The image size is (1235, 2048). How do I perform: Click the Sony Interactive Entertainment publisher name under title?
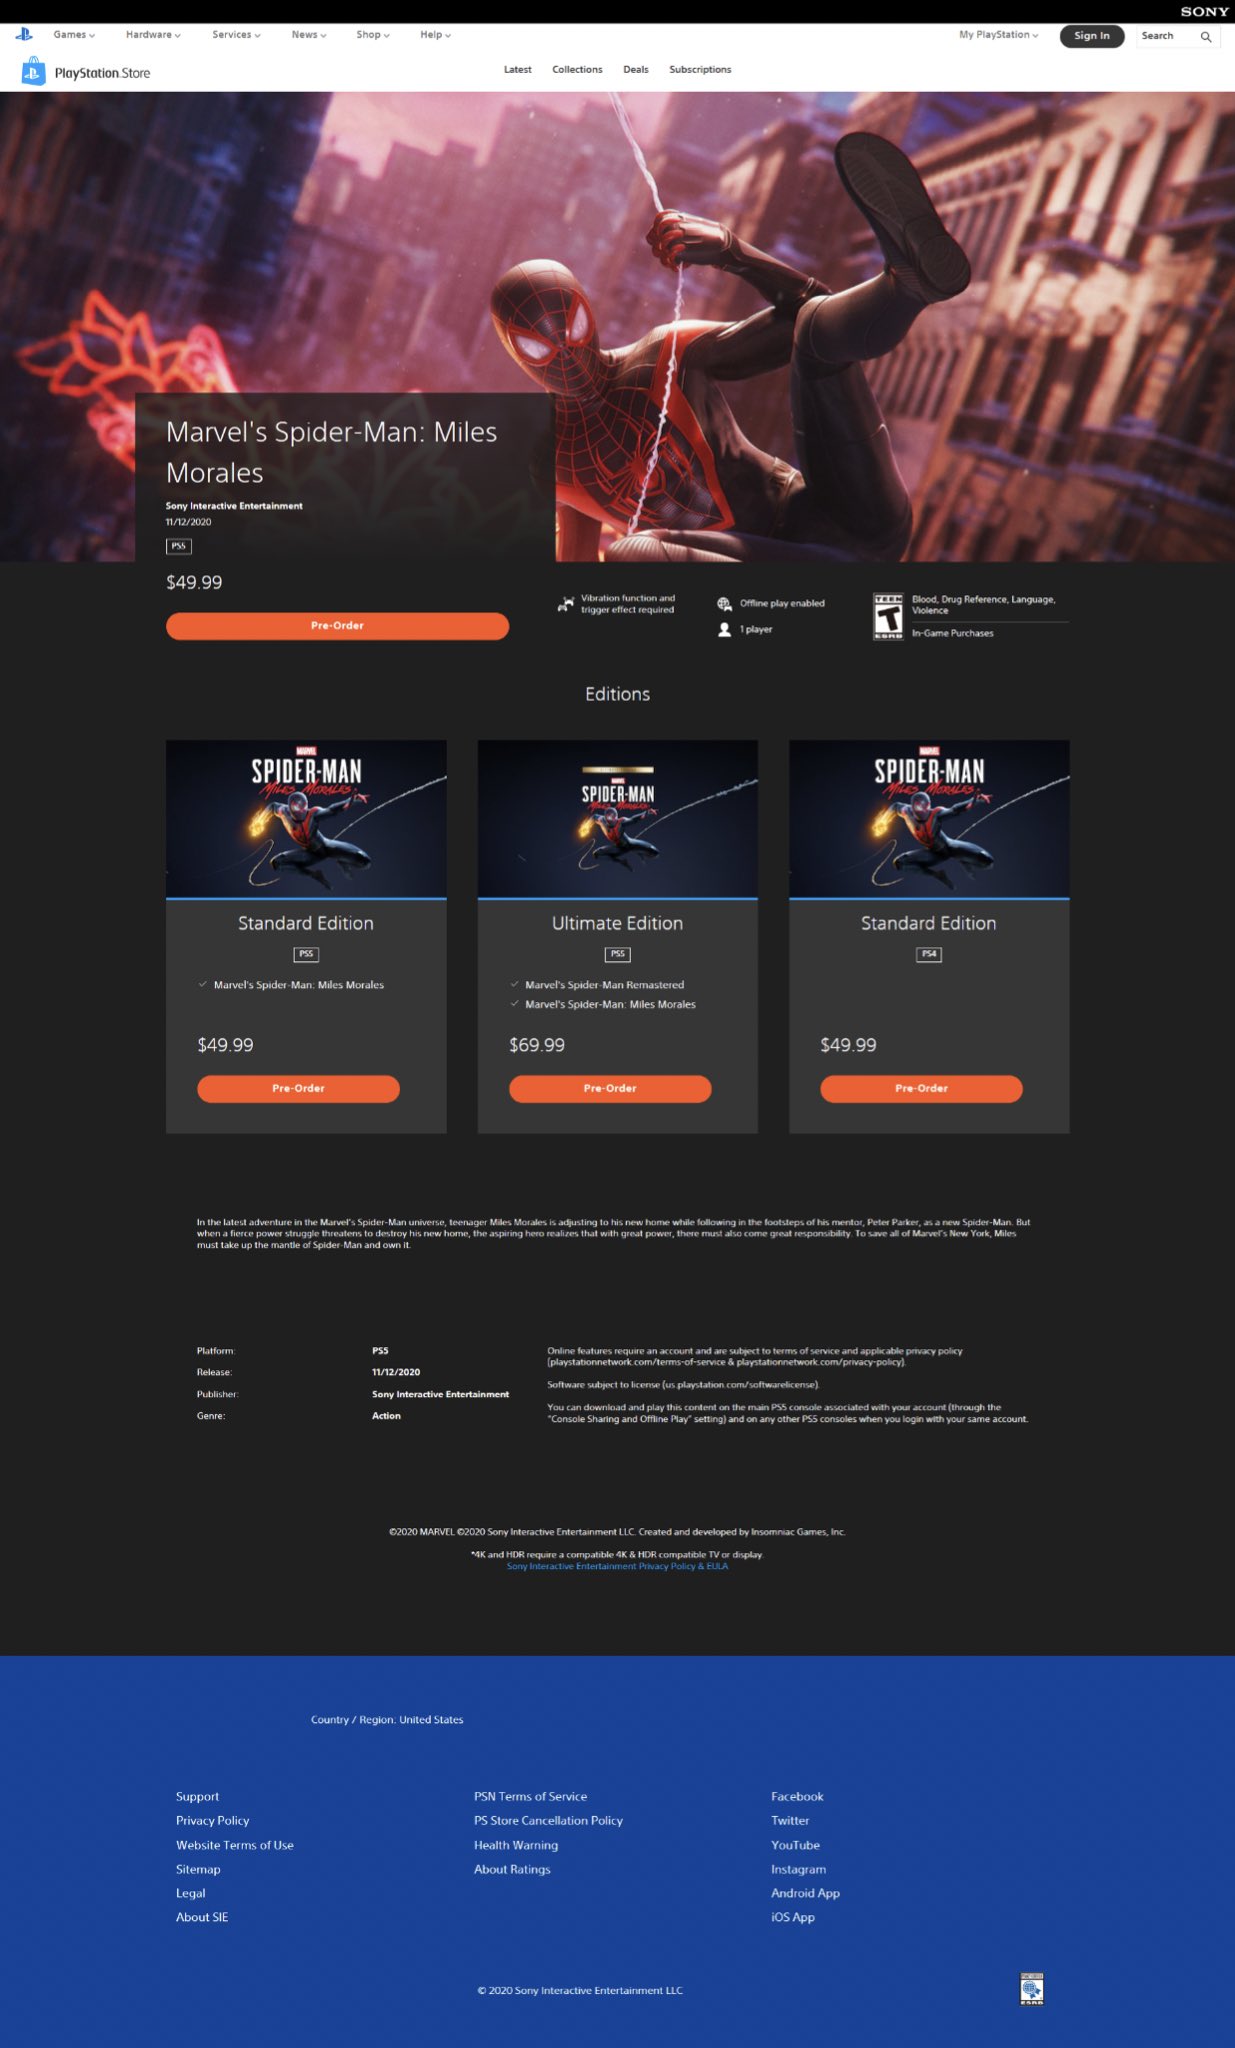[x=234, y=506]
